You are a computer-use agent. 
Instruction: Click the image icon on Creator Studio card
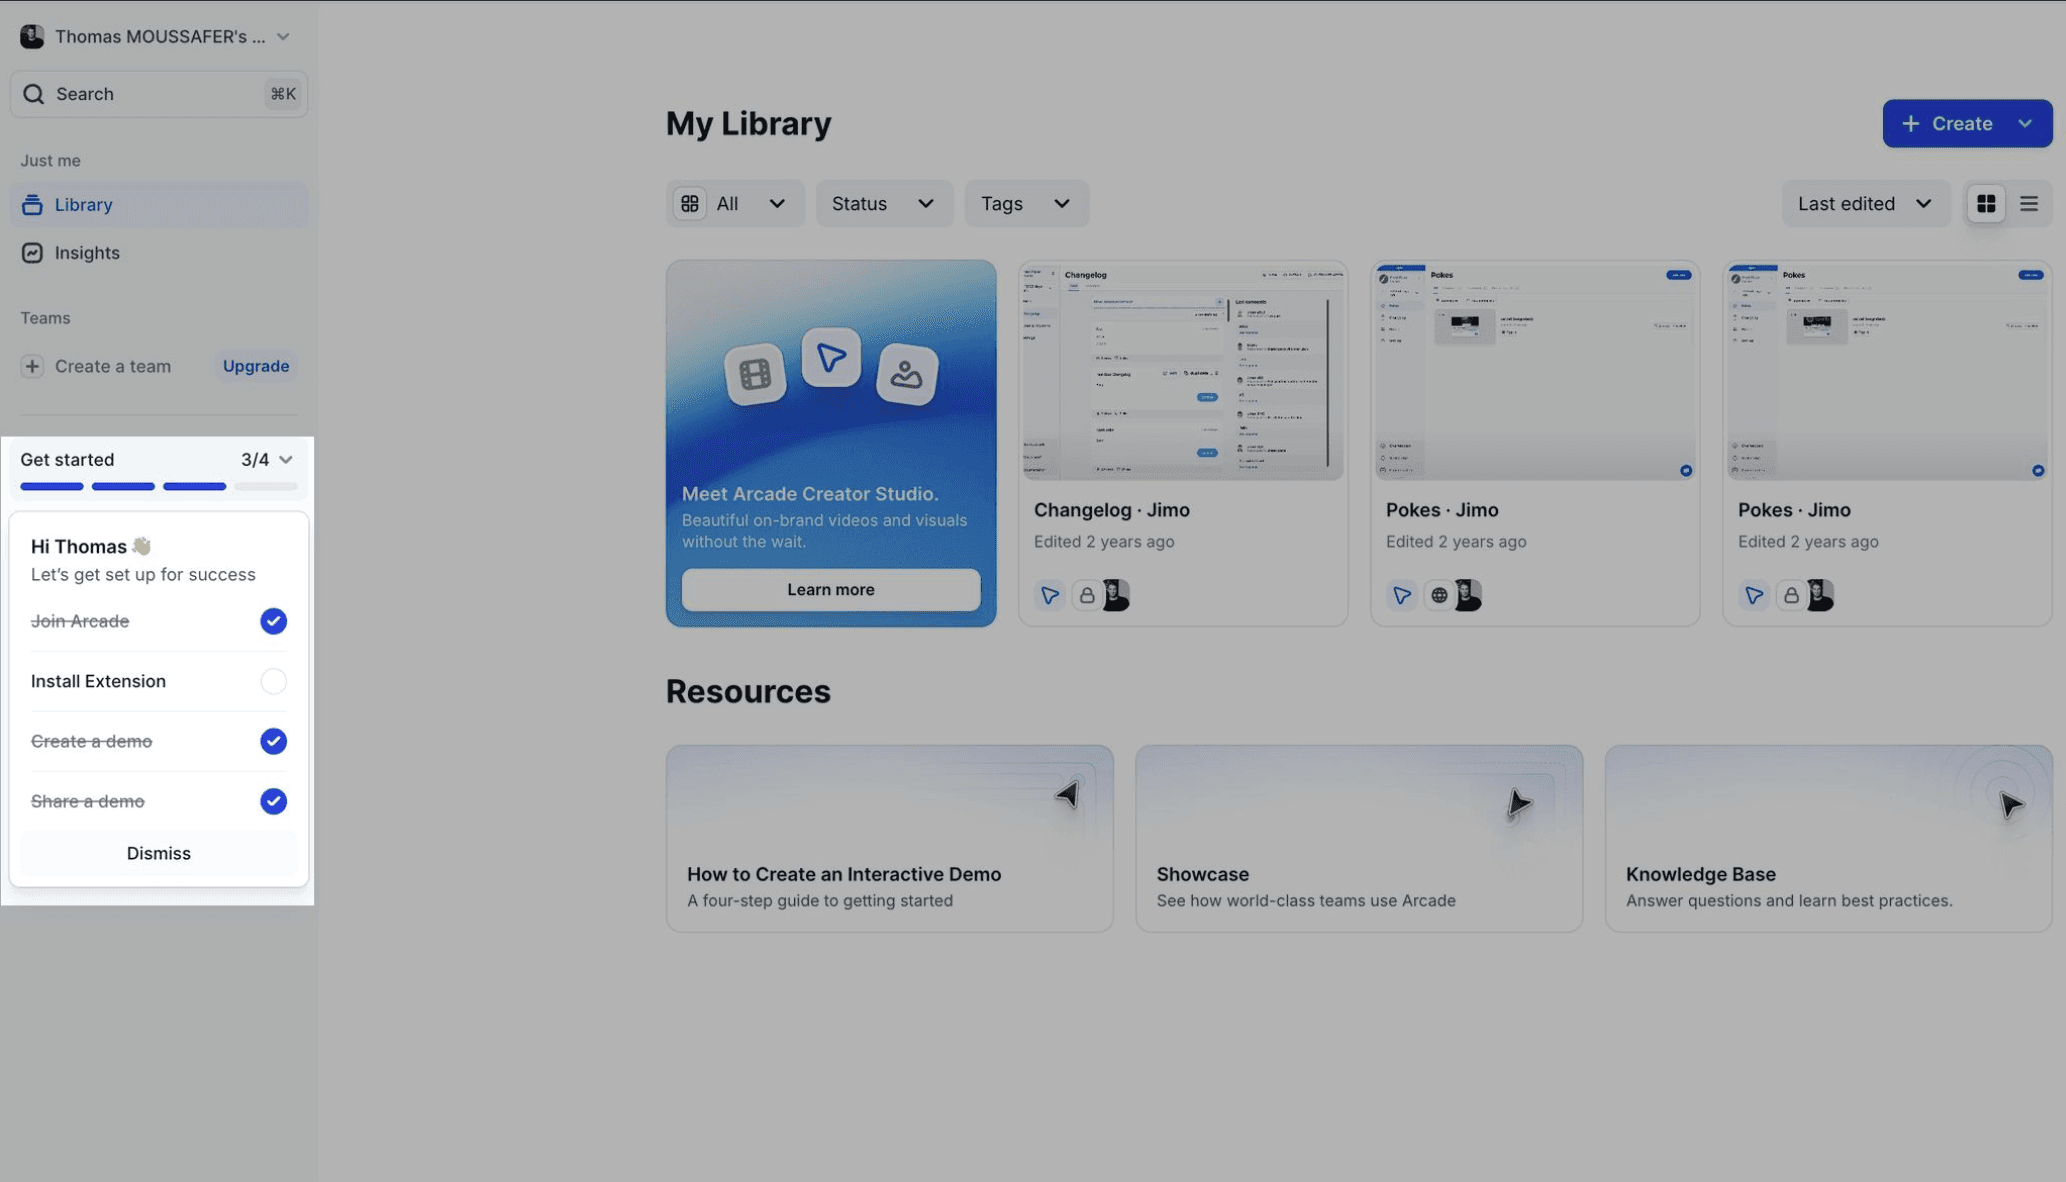point(907,375)
